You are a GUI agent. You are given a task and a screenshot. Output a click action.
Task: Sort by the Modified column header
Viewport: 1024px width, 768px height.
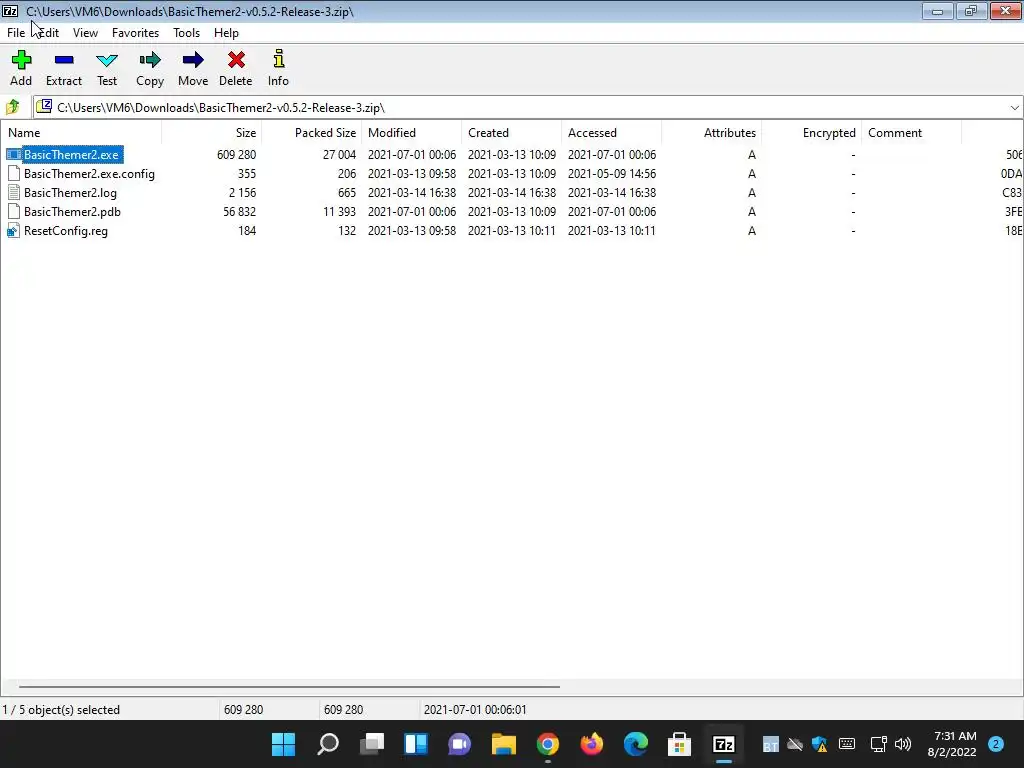click(x=411, y=133)
